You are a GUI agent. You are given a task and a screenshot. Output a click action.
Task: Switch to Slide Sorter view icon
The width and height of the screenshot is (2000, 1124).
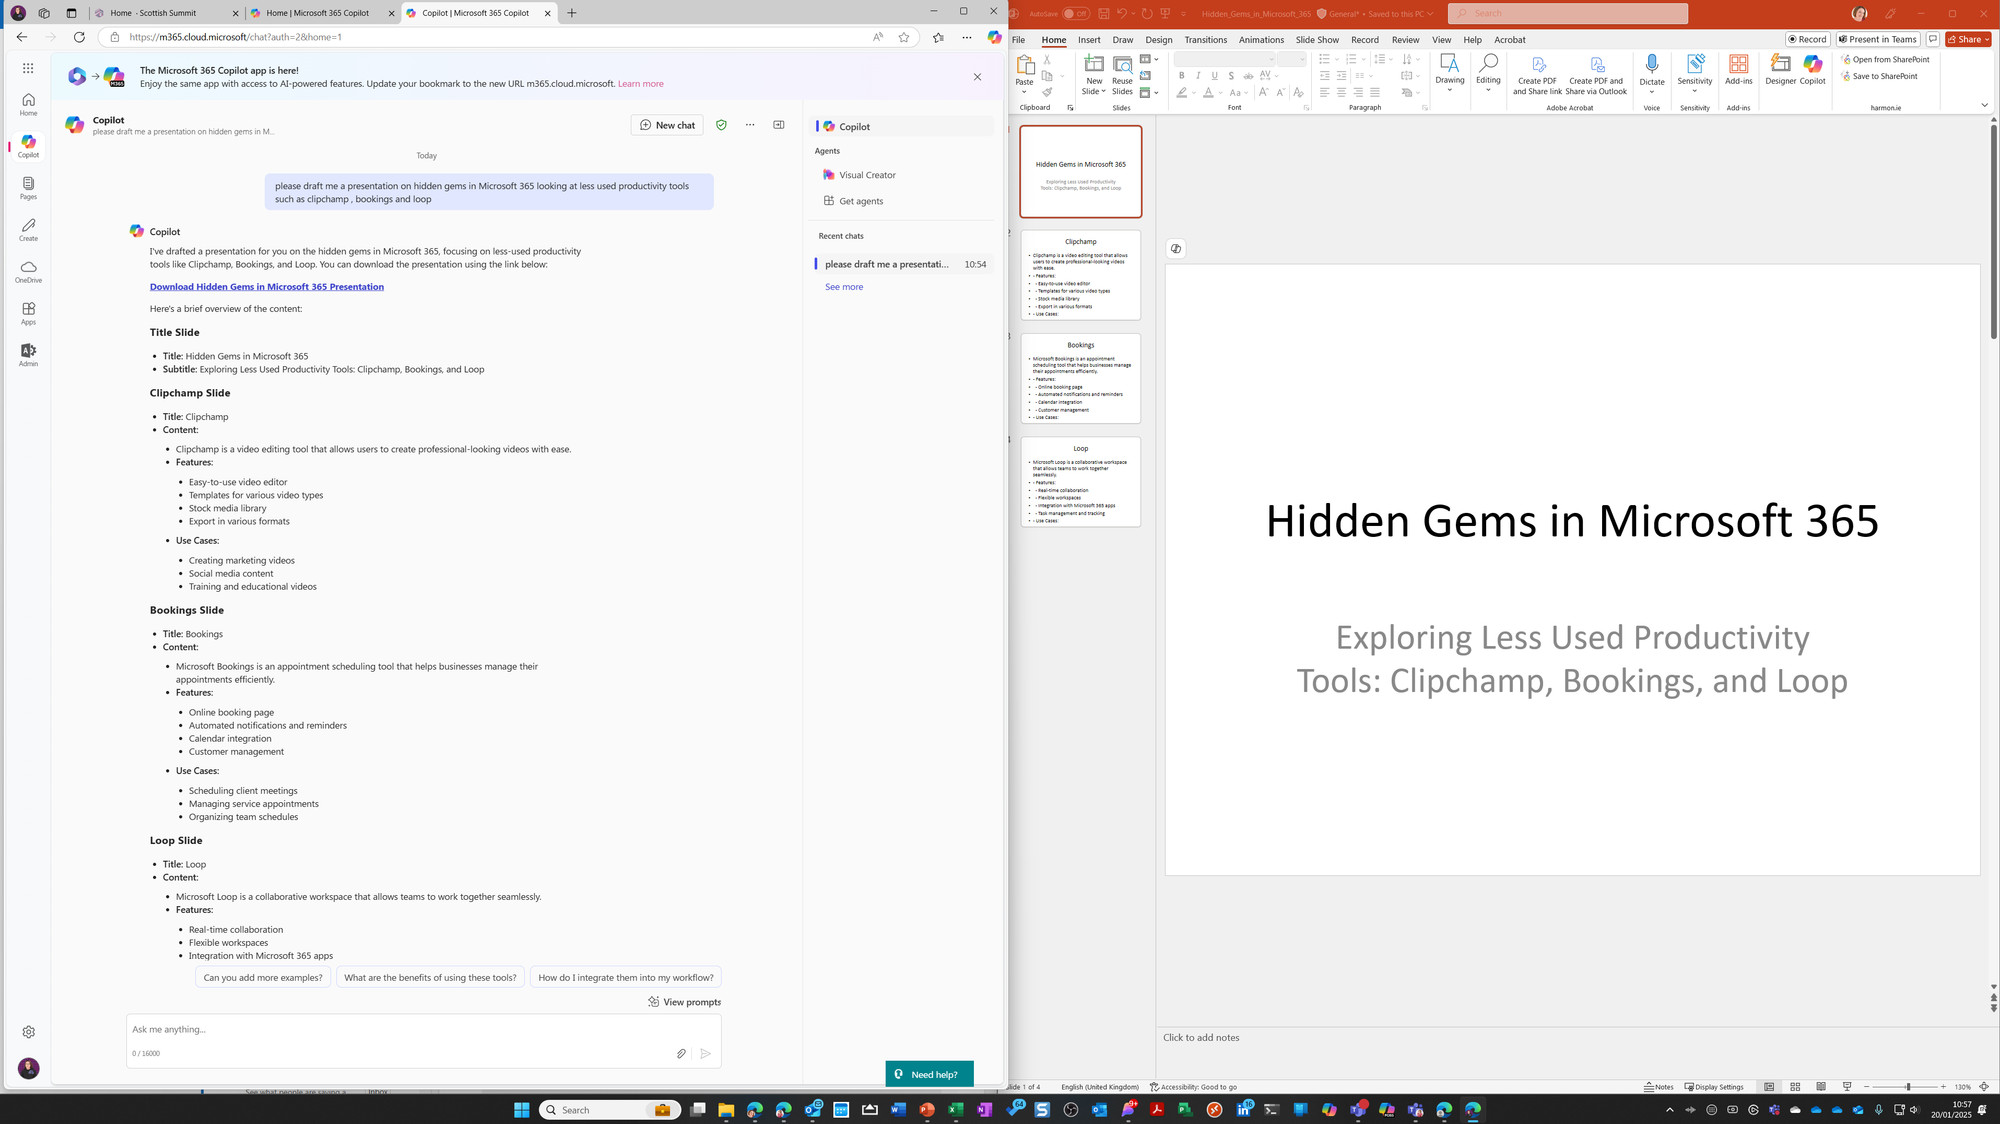tap(1795, 1087)
